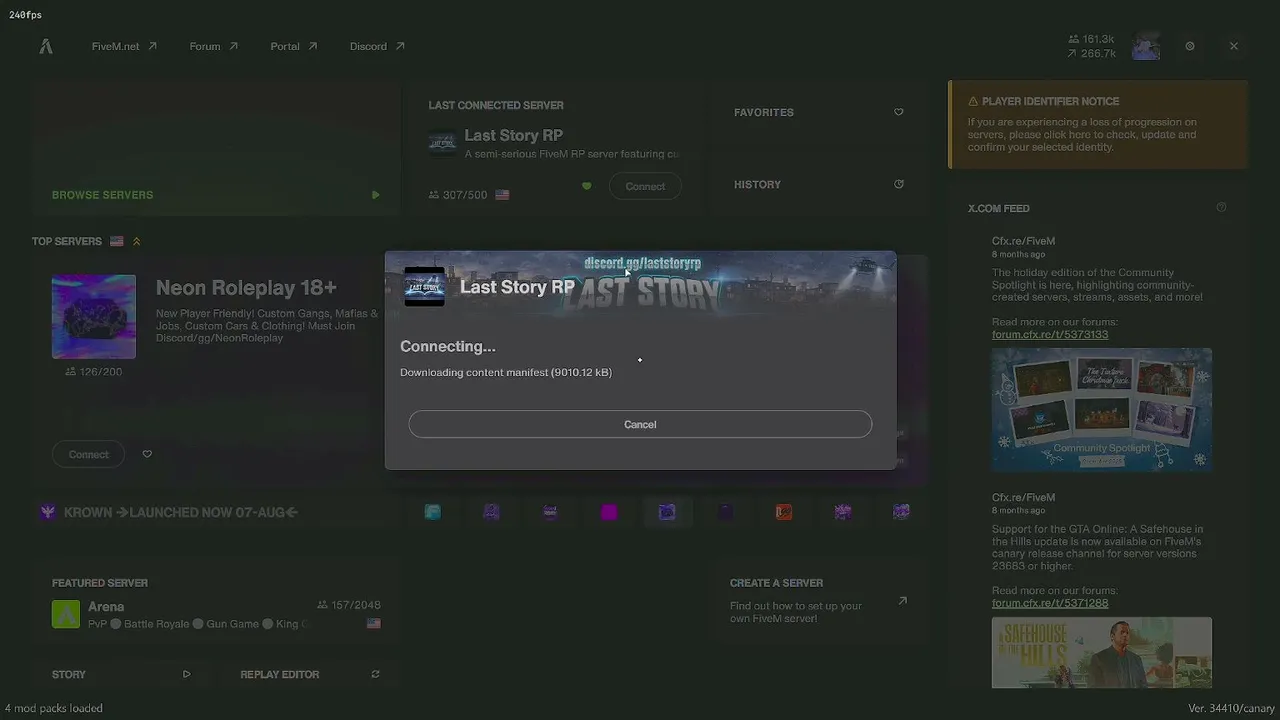Click the '4 mod packs loaded' status text
1280x720 pixels.
coord(53,708)
